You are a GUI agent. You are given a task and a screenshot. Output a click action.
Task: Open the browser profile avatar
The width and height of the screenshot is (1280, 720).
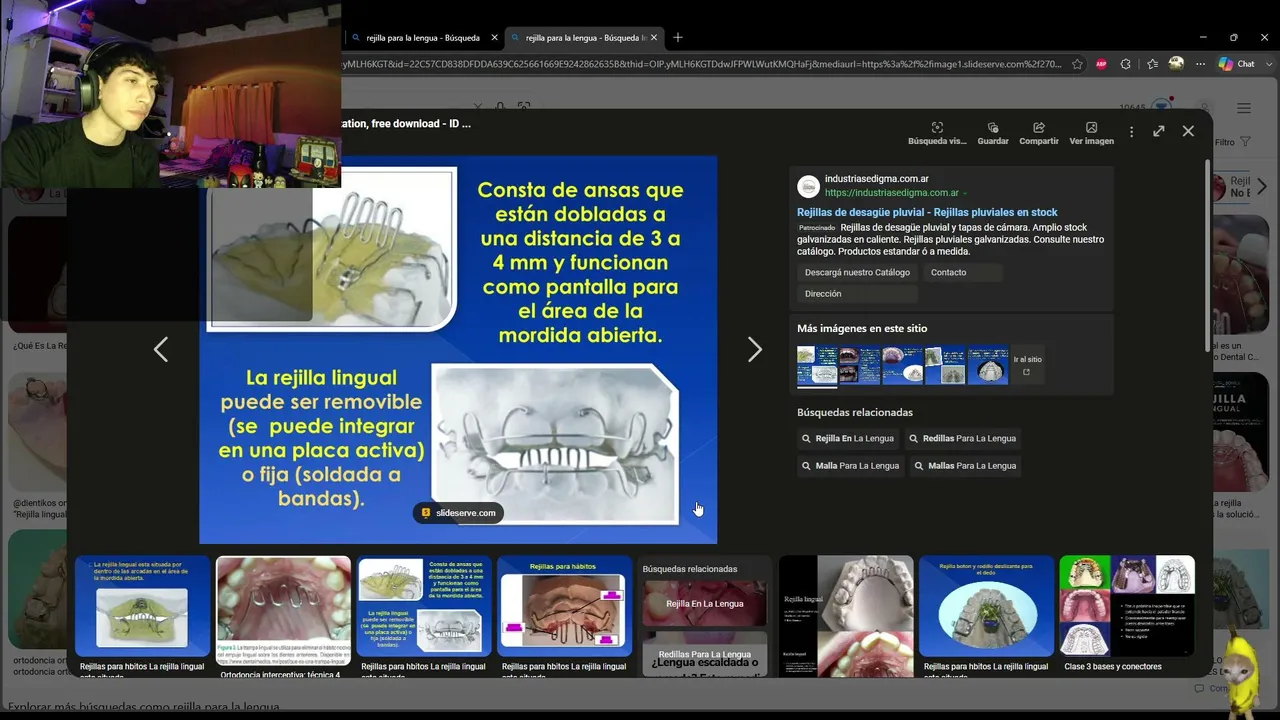pos(1176,63)
